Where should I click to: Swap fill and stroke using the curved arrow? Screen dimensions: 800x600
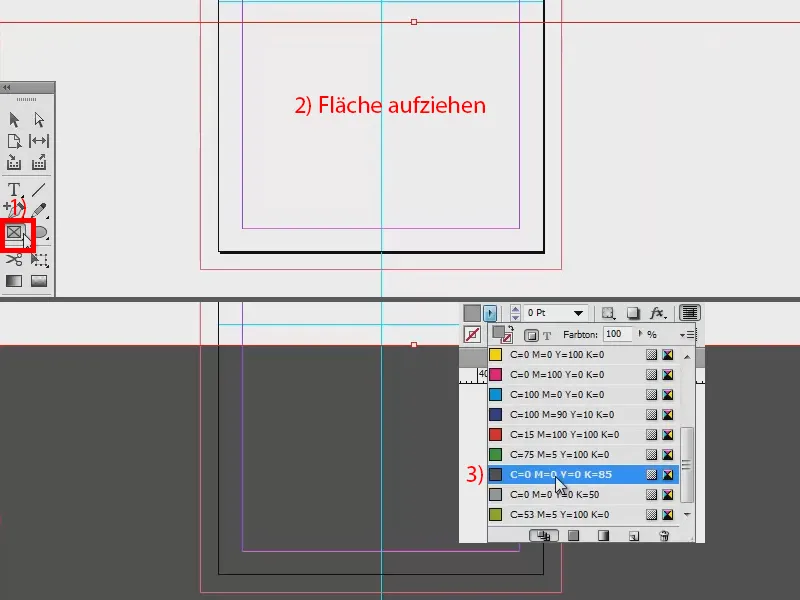[511, 328]
